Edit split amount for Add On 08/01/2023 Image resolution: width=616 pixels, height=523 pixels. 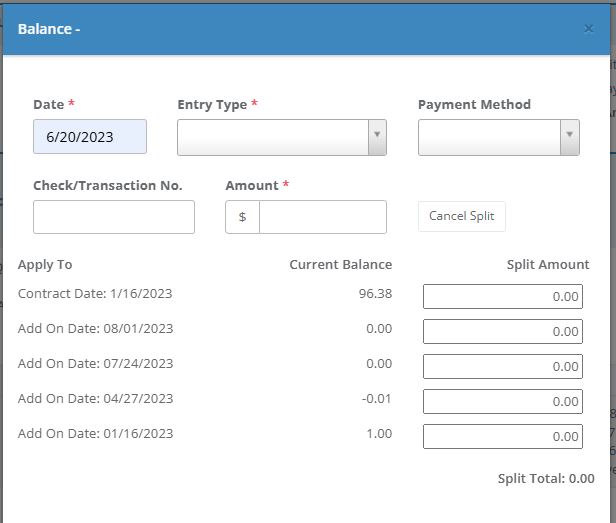coord(502,331)
